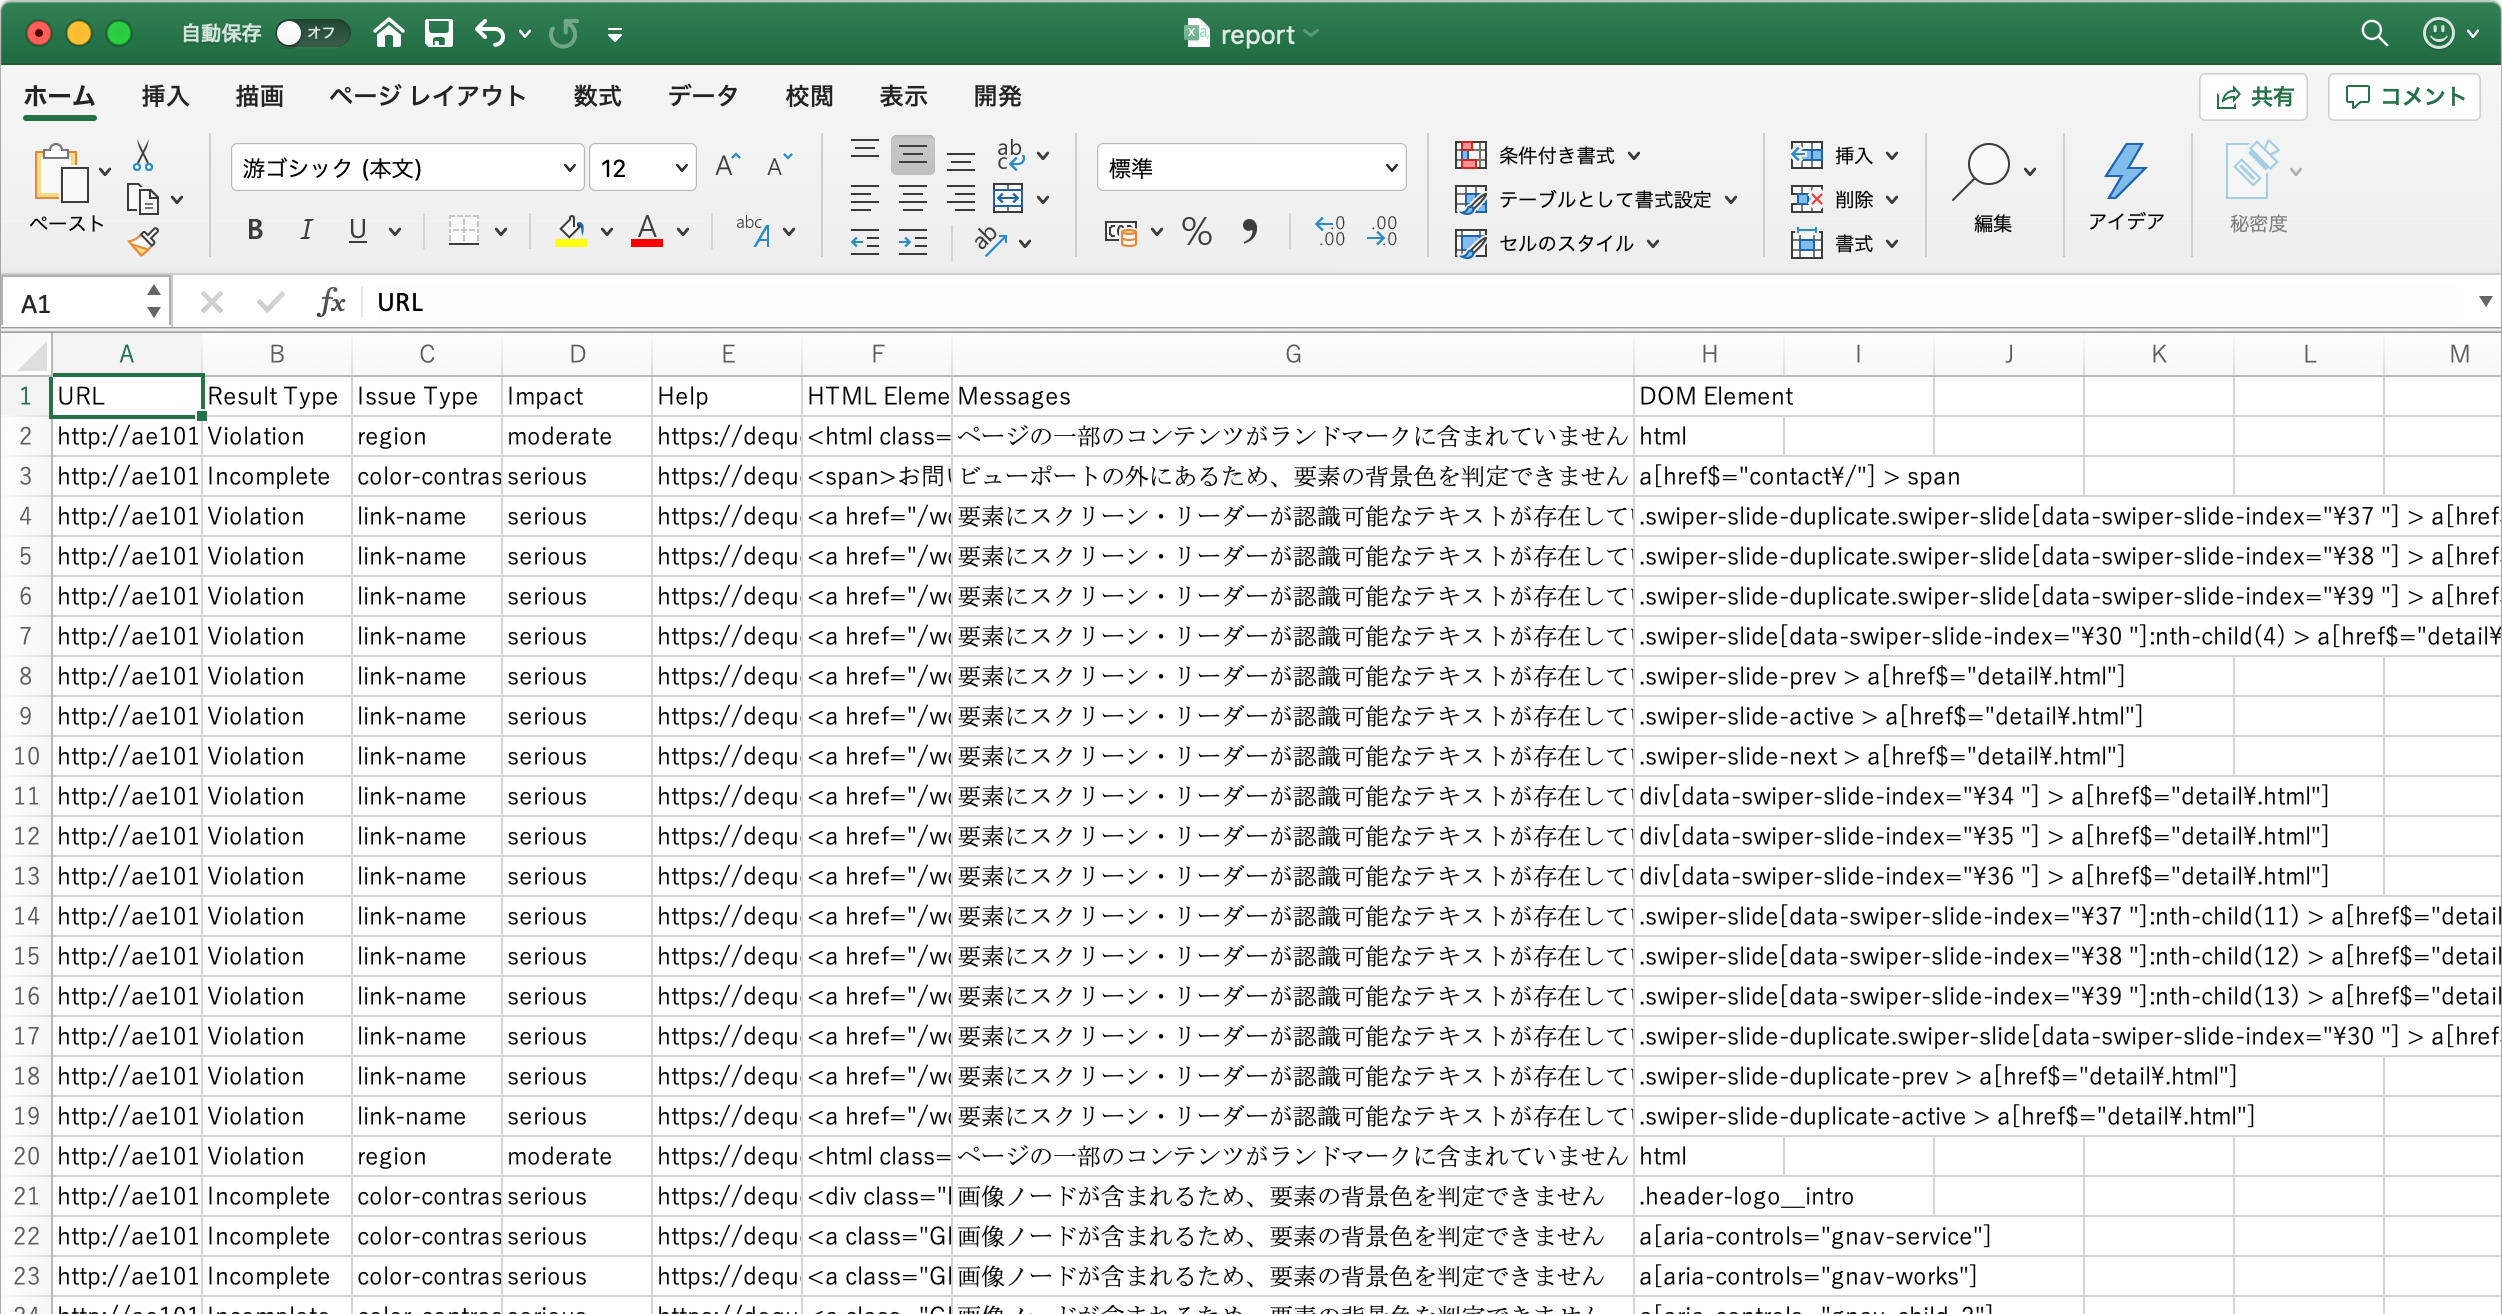
Task: Click the Home house icon in title bar
Action: 388,34
